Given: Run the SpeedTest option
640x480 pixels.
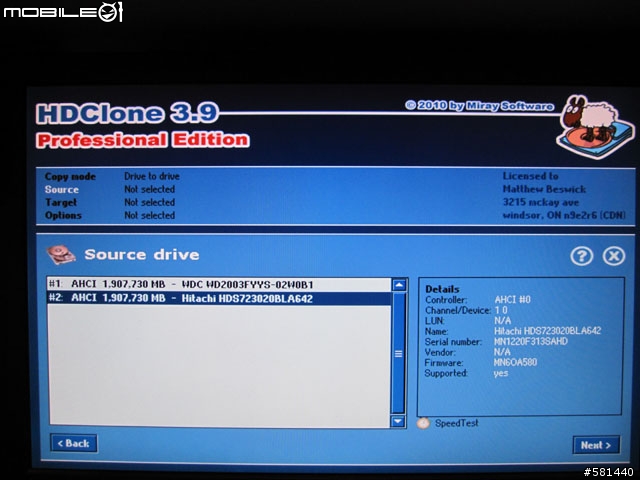Looking at the screenshot, I should click(x=456, y=423).
